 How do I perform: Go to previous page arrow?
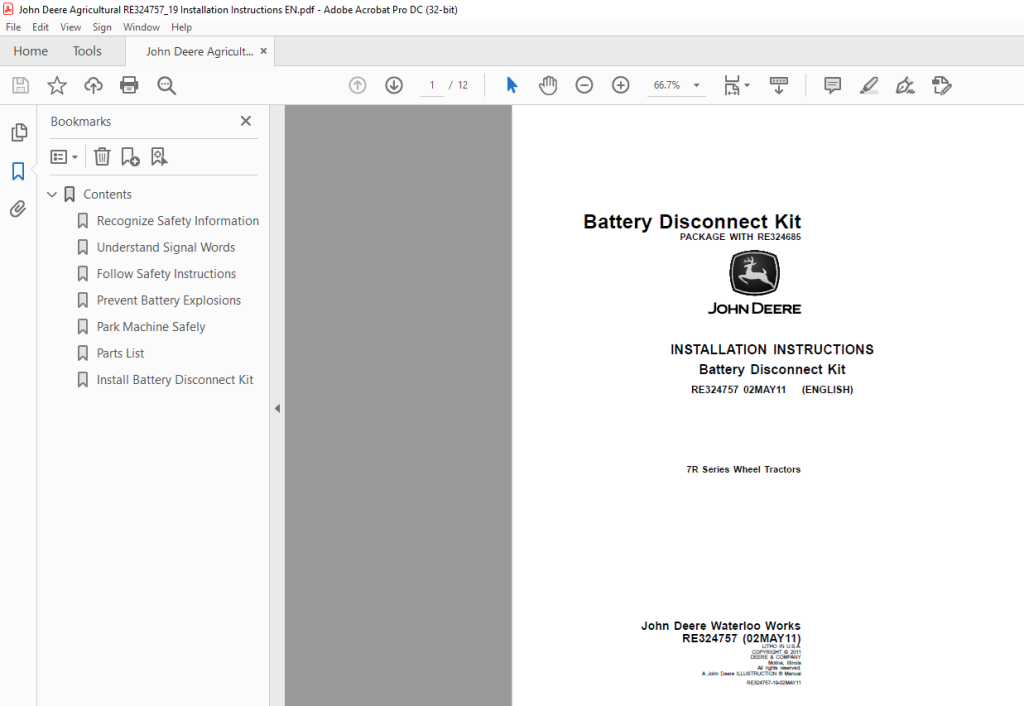(x=357, y=86)
